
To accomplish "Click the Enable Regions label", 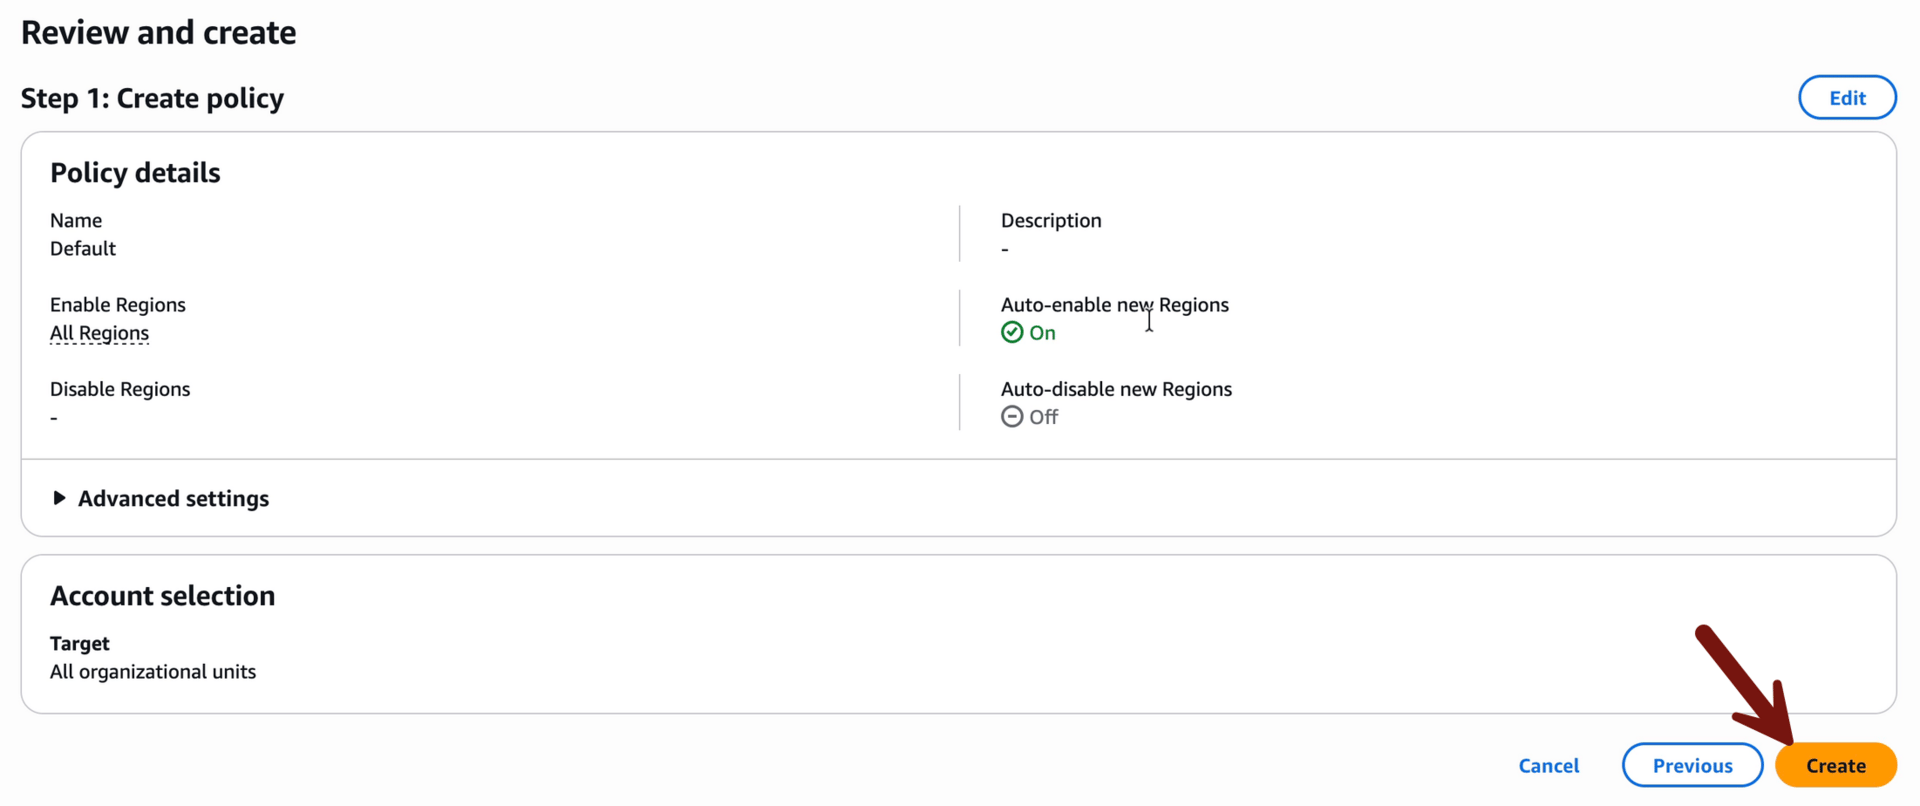I will (x=118, y=305).
